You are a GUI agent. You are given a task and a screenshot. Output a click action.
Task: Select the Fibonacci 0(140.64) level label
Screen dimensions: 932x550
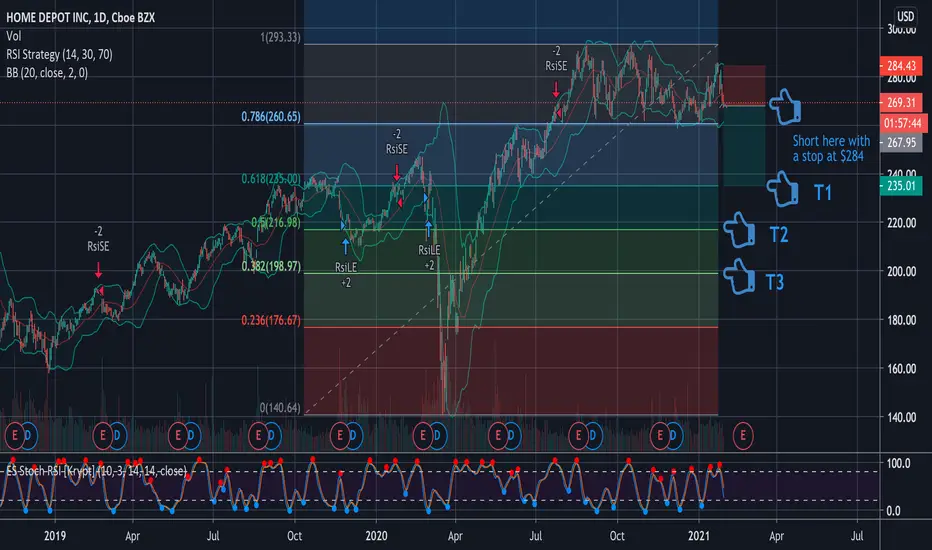(x=280, y=408)
